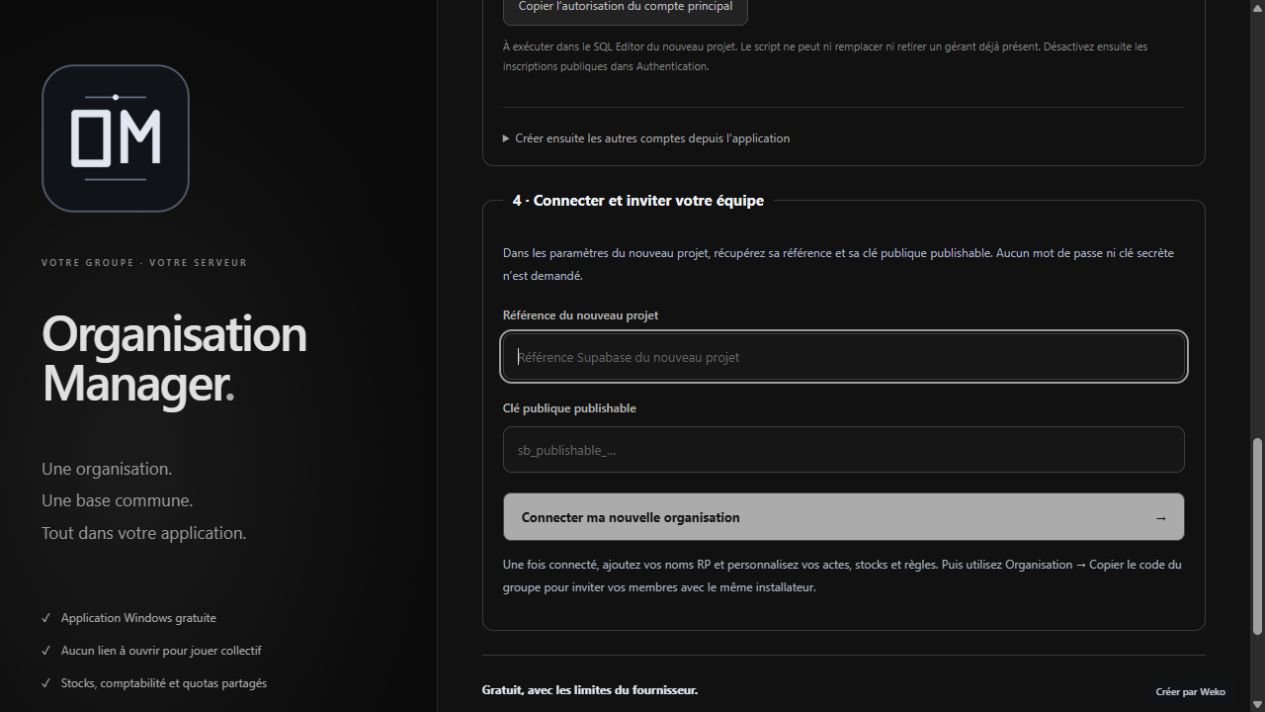Image resolution: width=1265 pixels, height=712 pixels.
Task: Click 'Clé publique publishable' label
Action: (569, 408)
